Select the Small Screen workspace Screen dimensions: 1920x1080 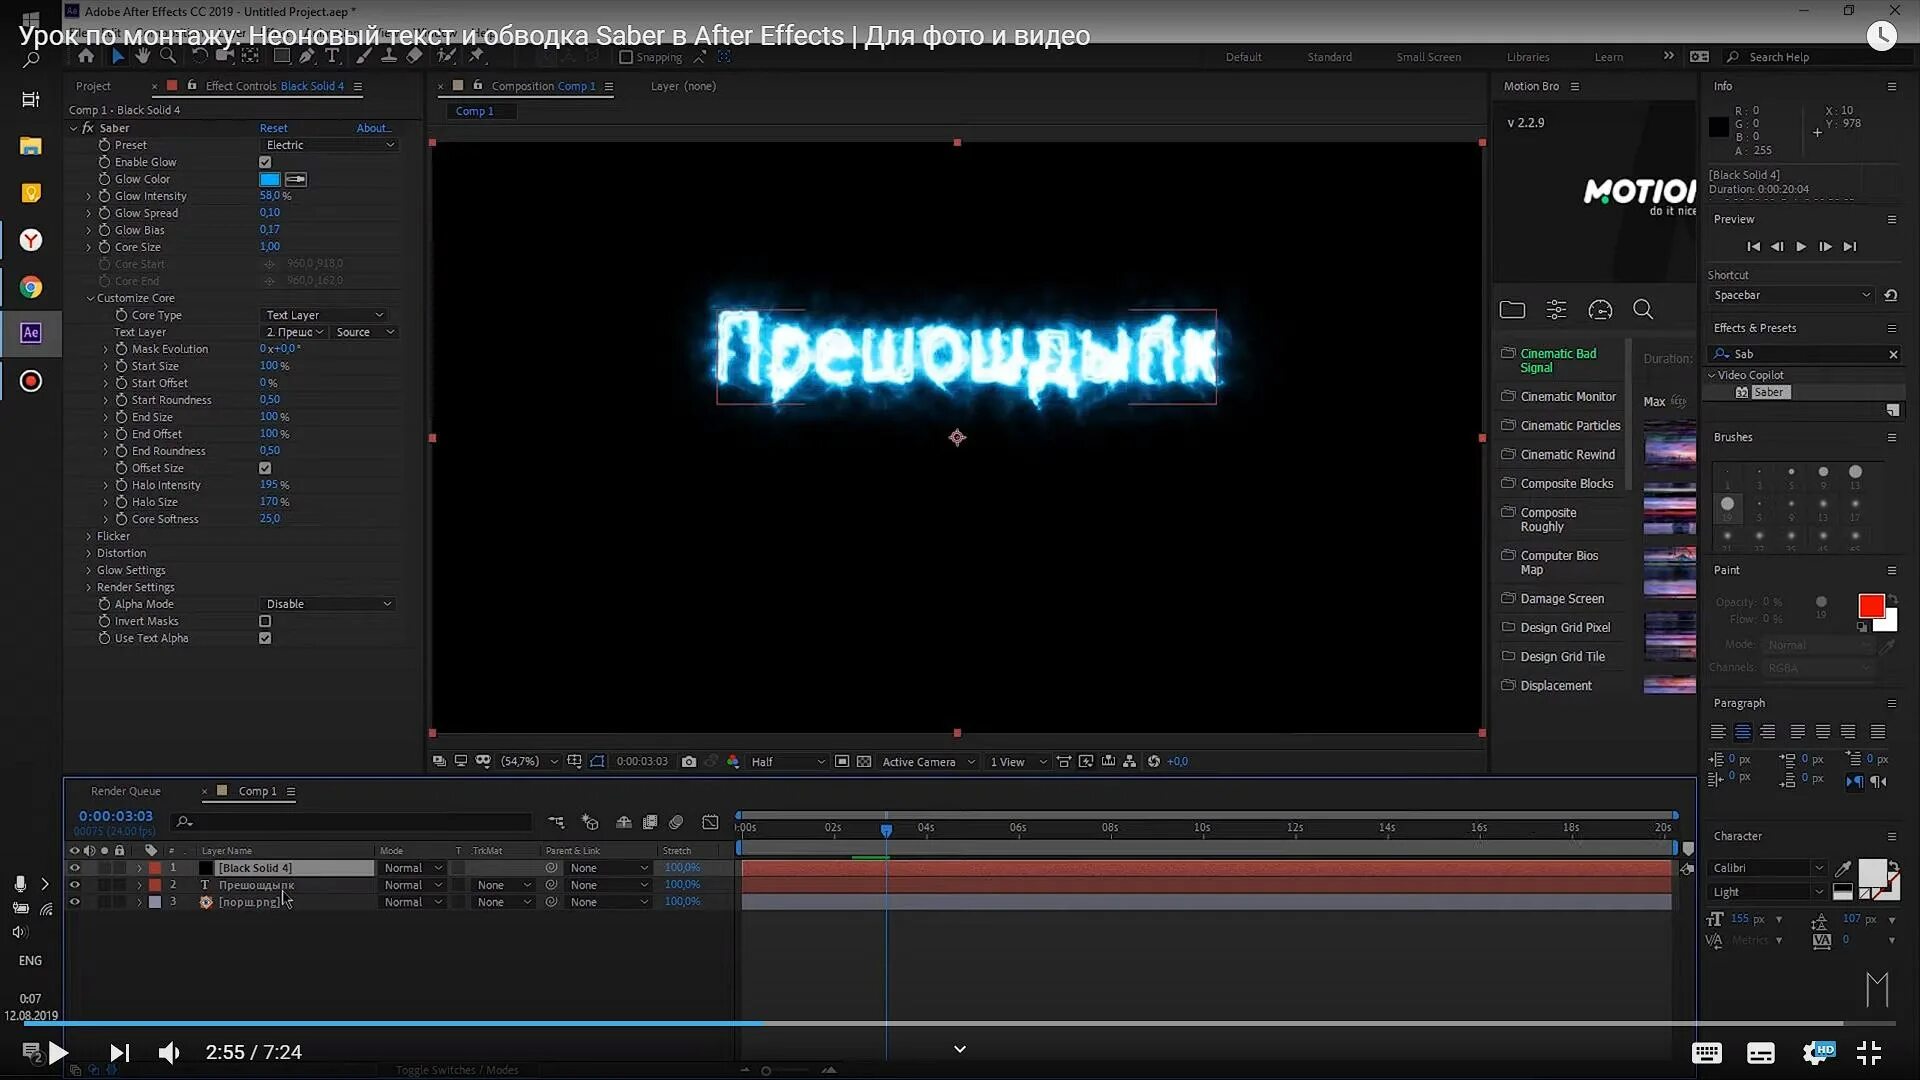[1428, 57]
